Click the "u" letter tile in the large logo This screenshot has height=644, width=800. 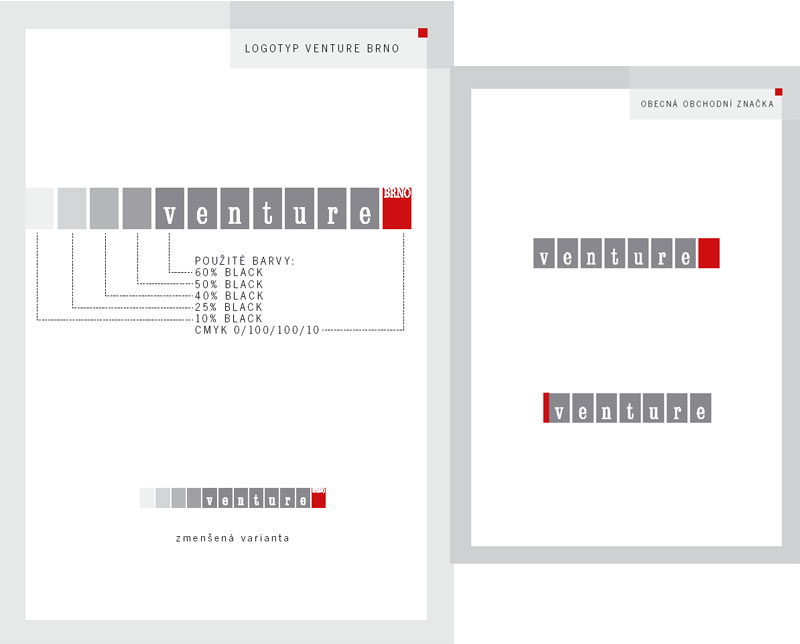point(299,208)
